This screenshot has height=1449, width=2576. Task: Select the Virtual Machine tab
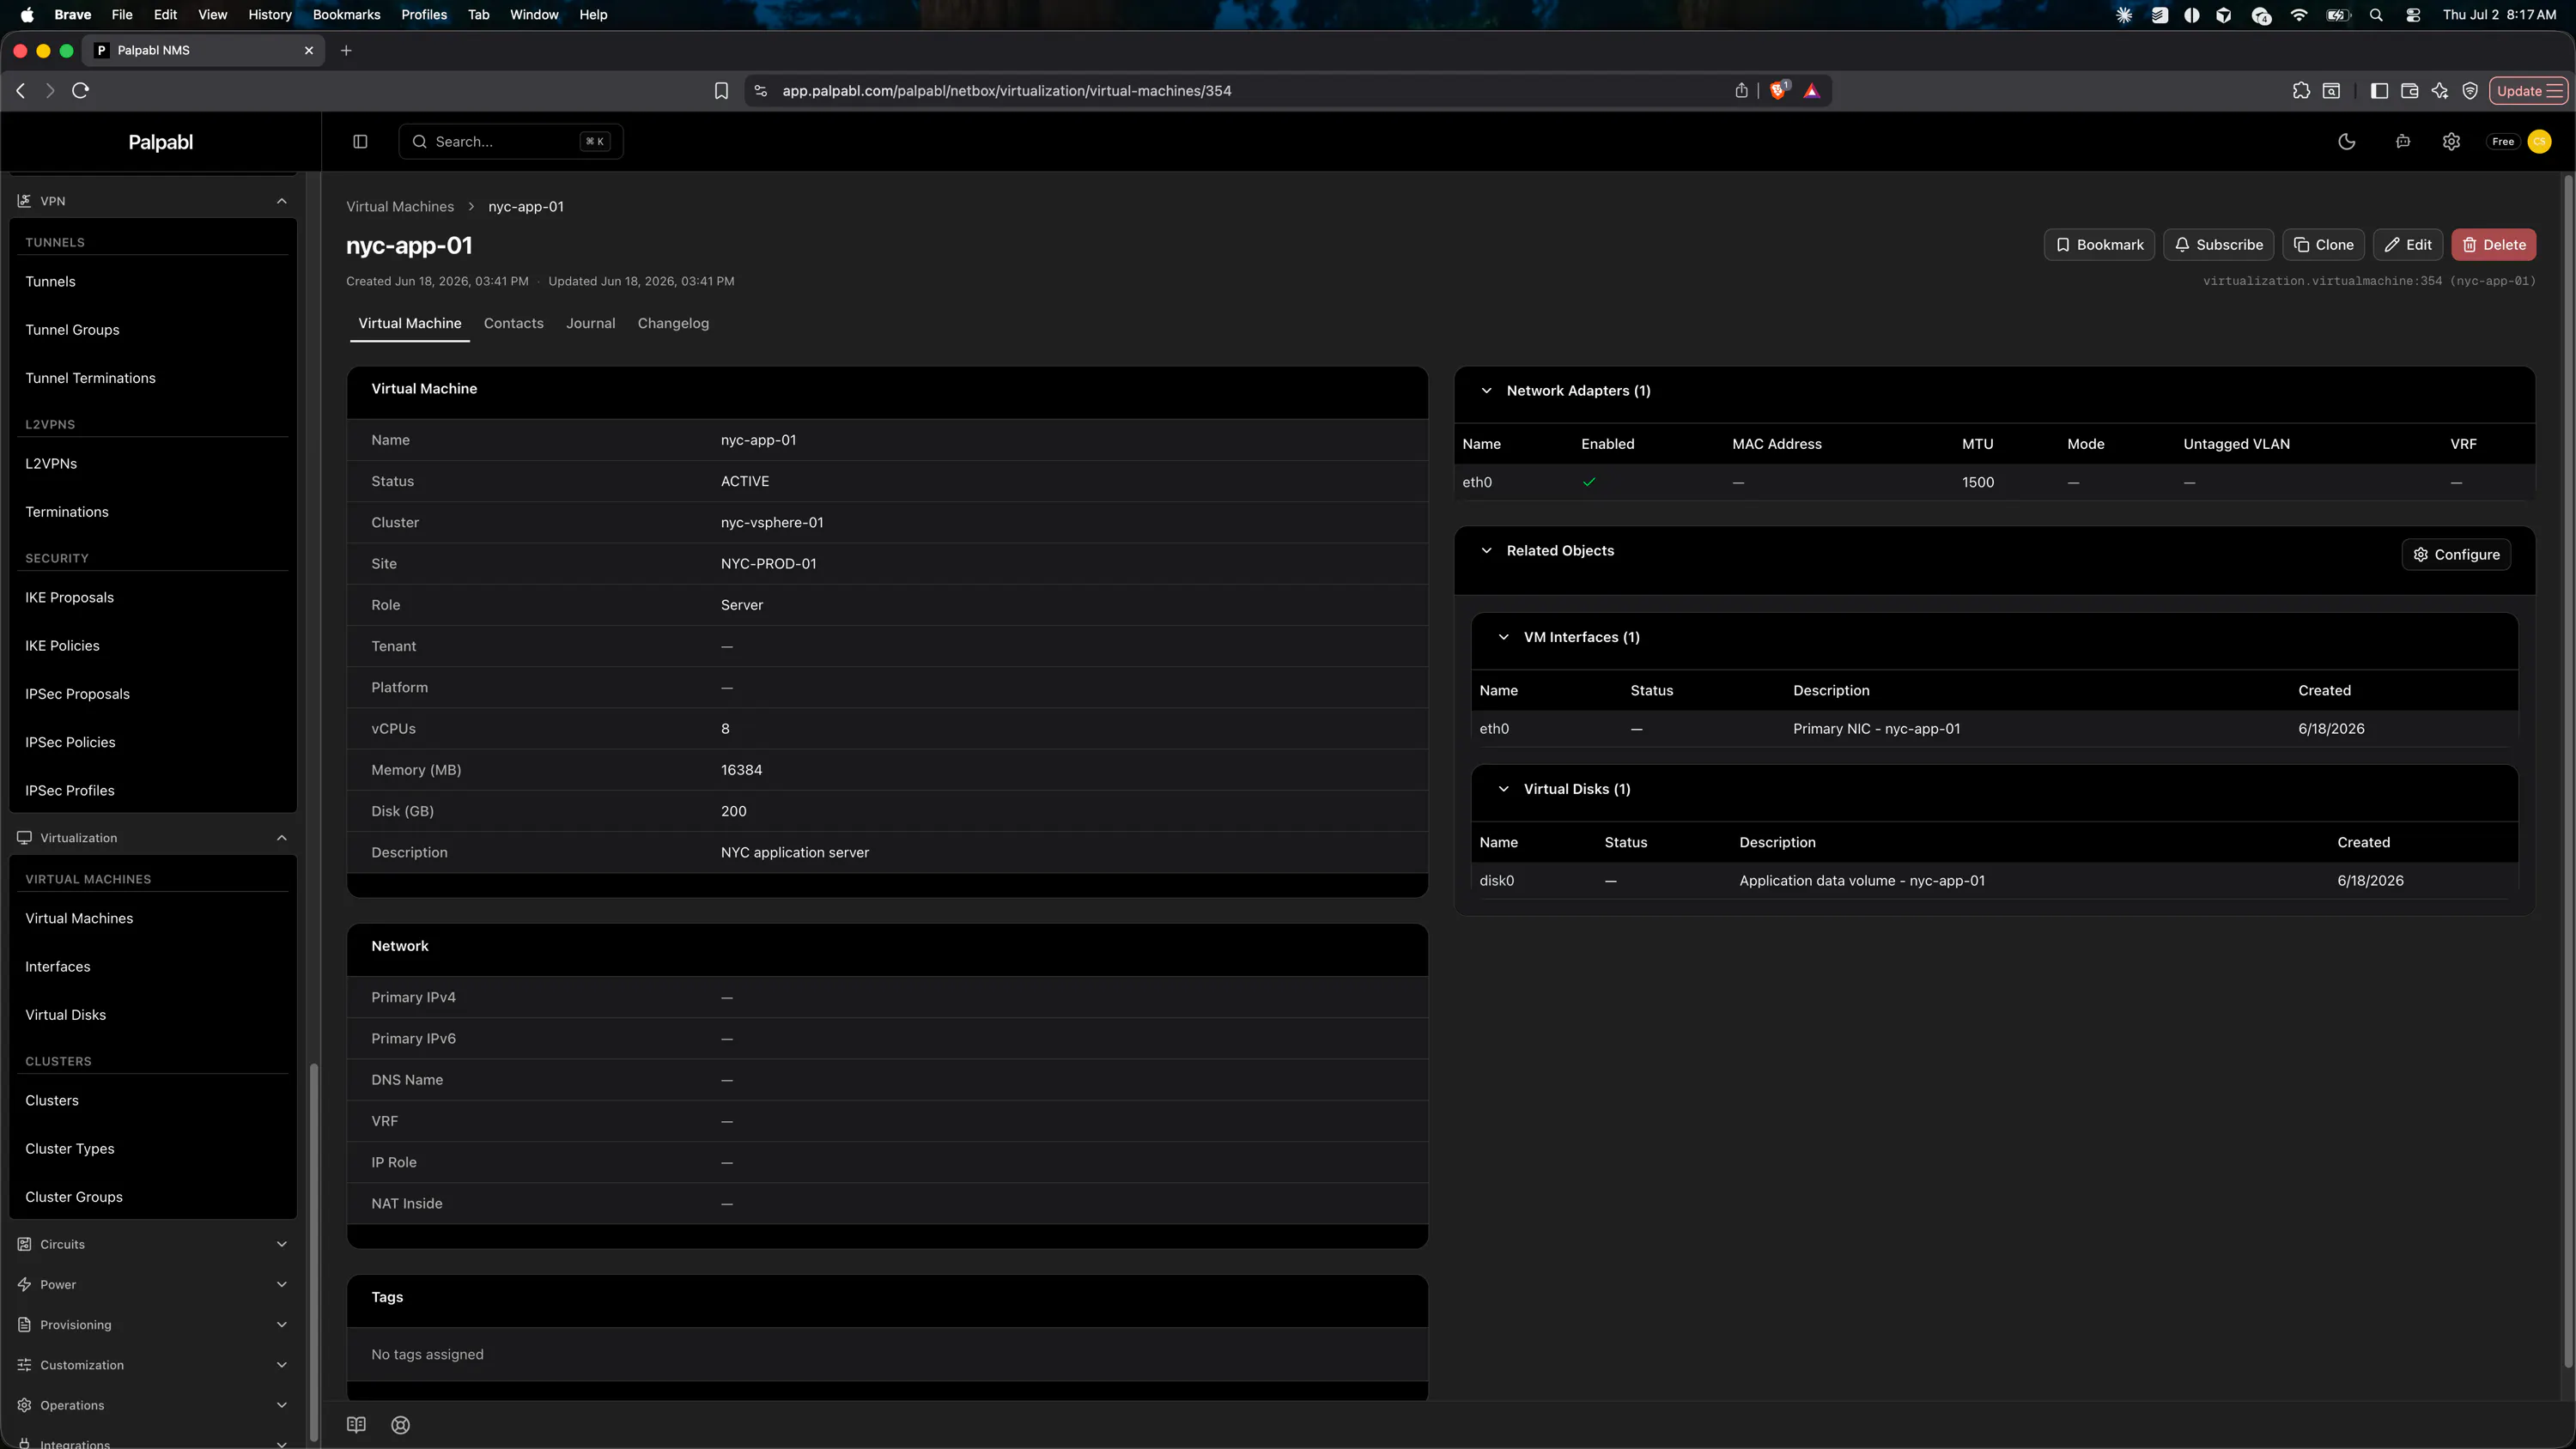[410, 323]
